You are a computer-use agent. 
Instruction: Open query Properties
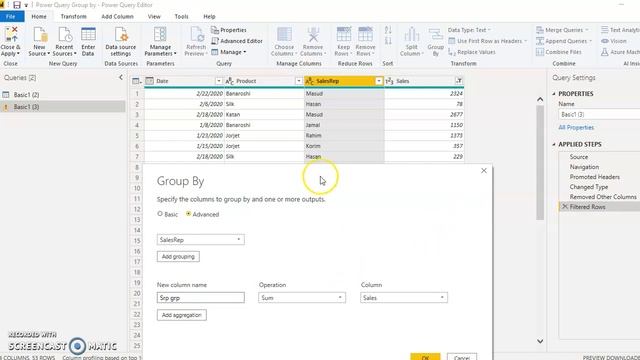click(229, 30)
